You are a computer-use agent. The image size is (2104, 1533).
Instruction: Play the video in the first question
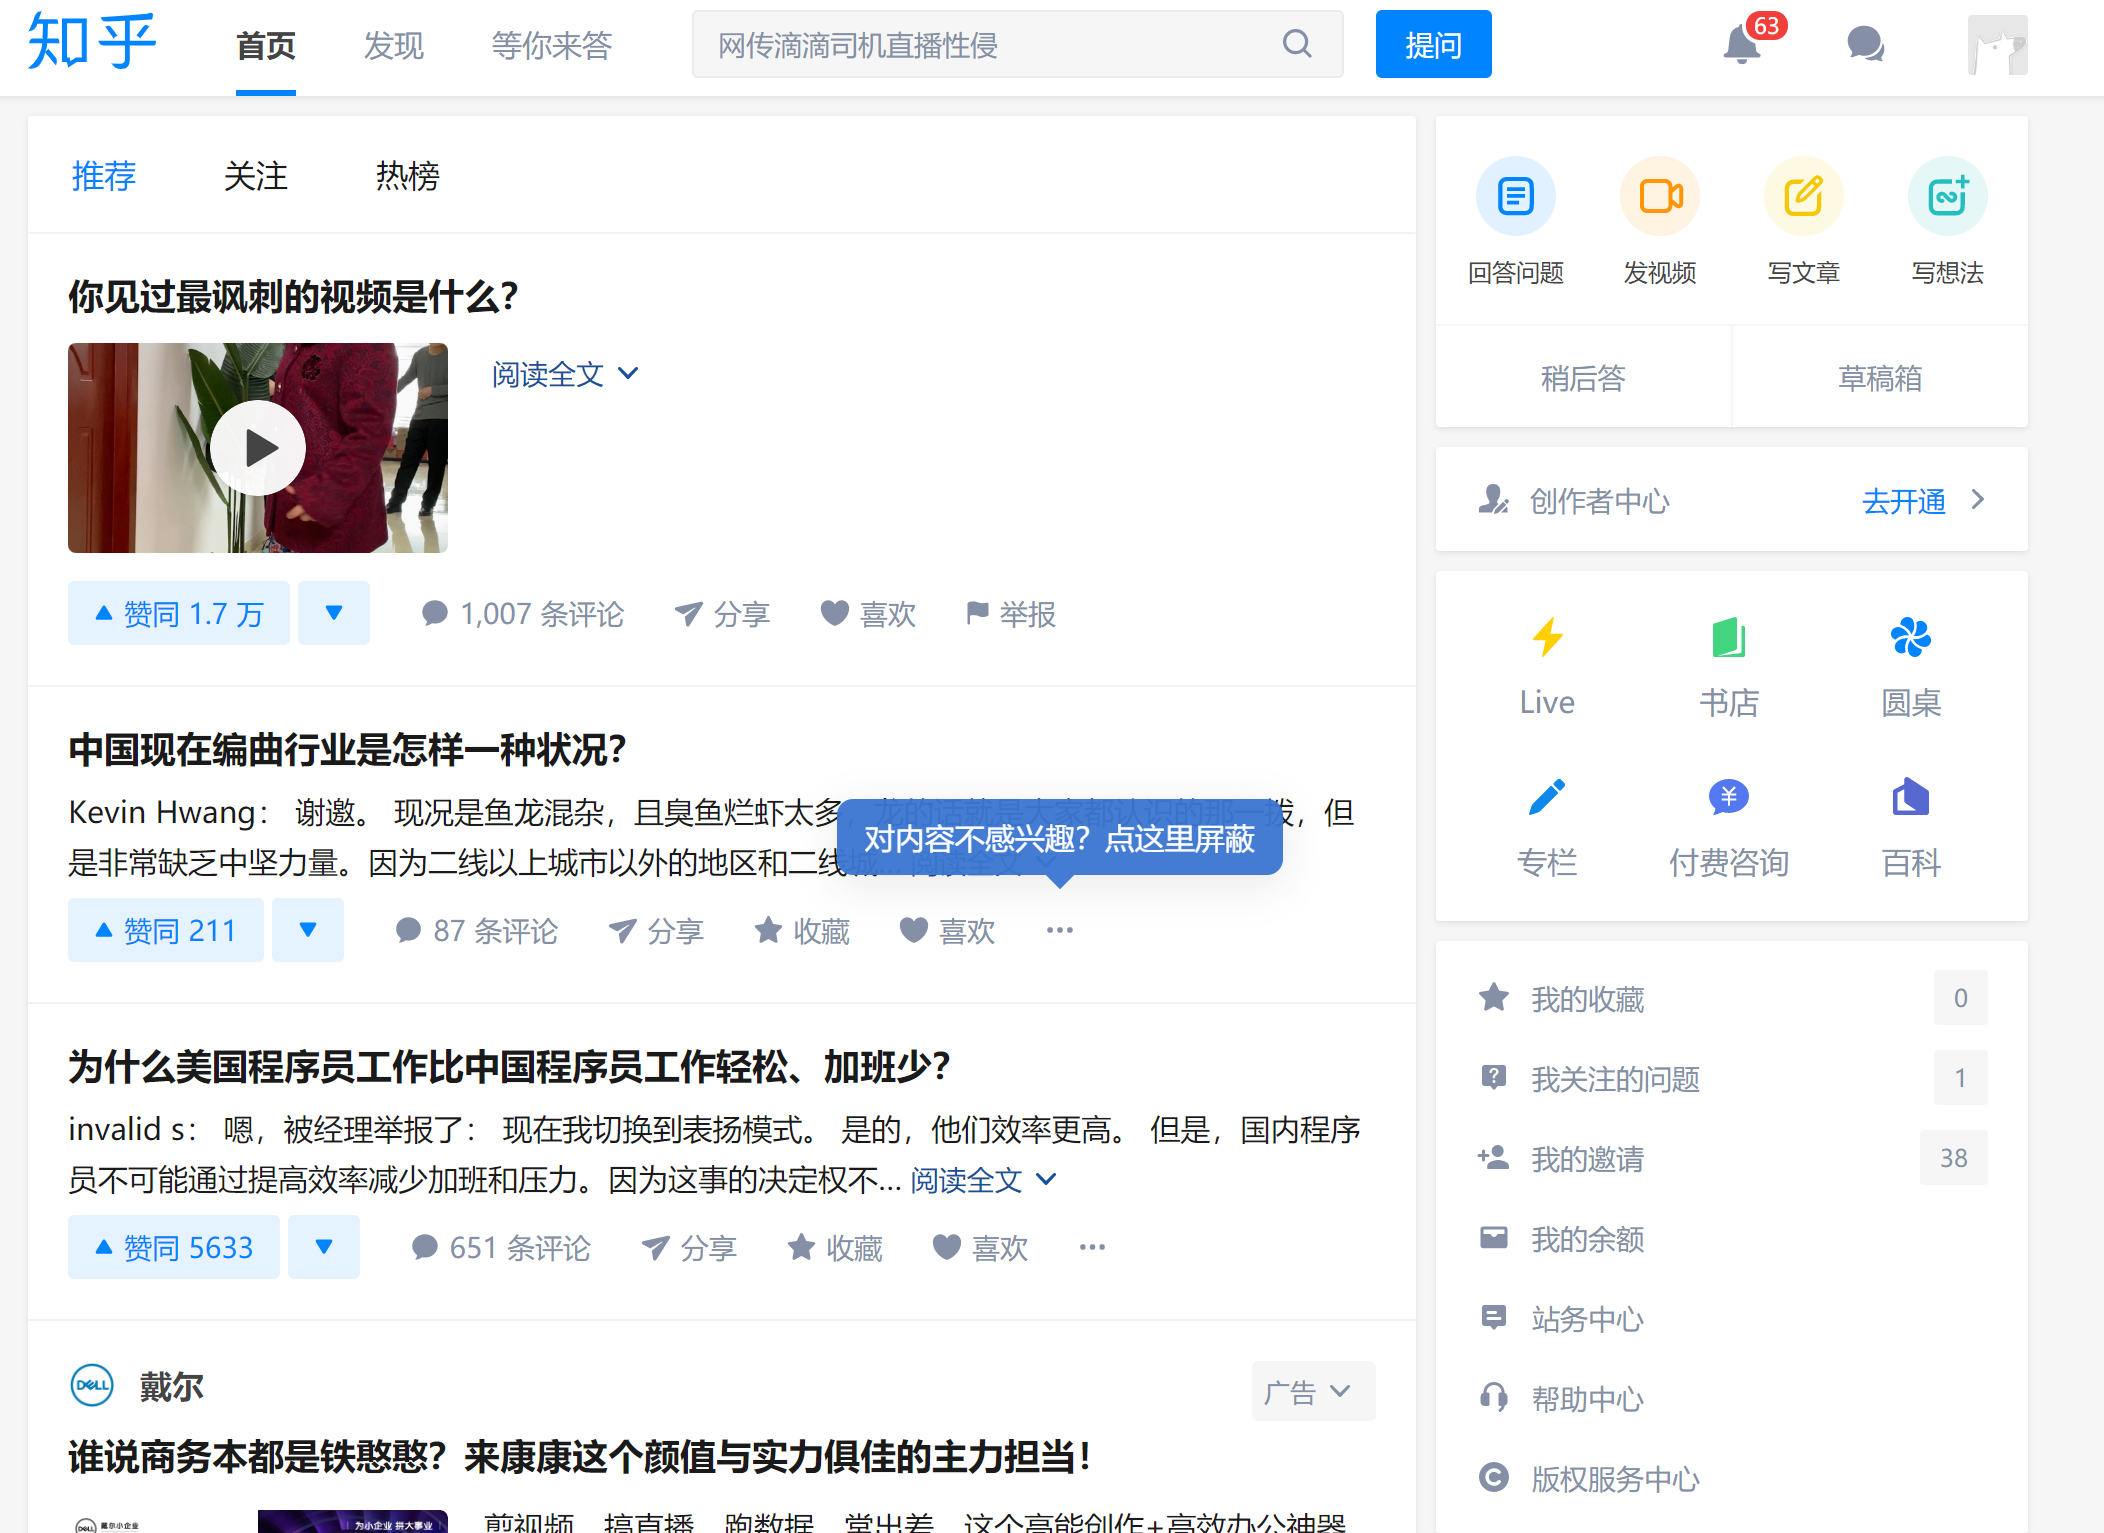point(257,448)
